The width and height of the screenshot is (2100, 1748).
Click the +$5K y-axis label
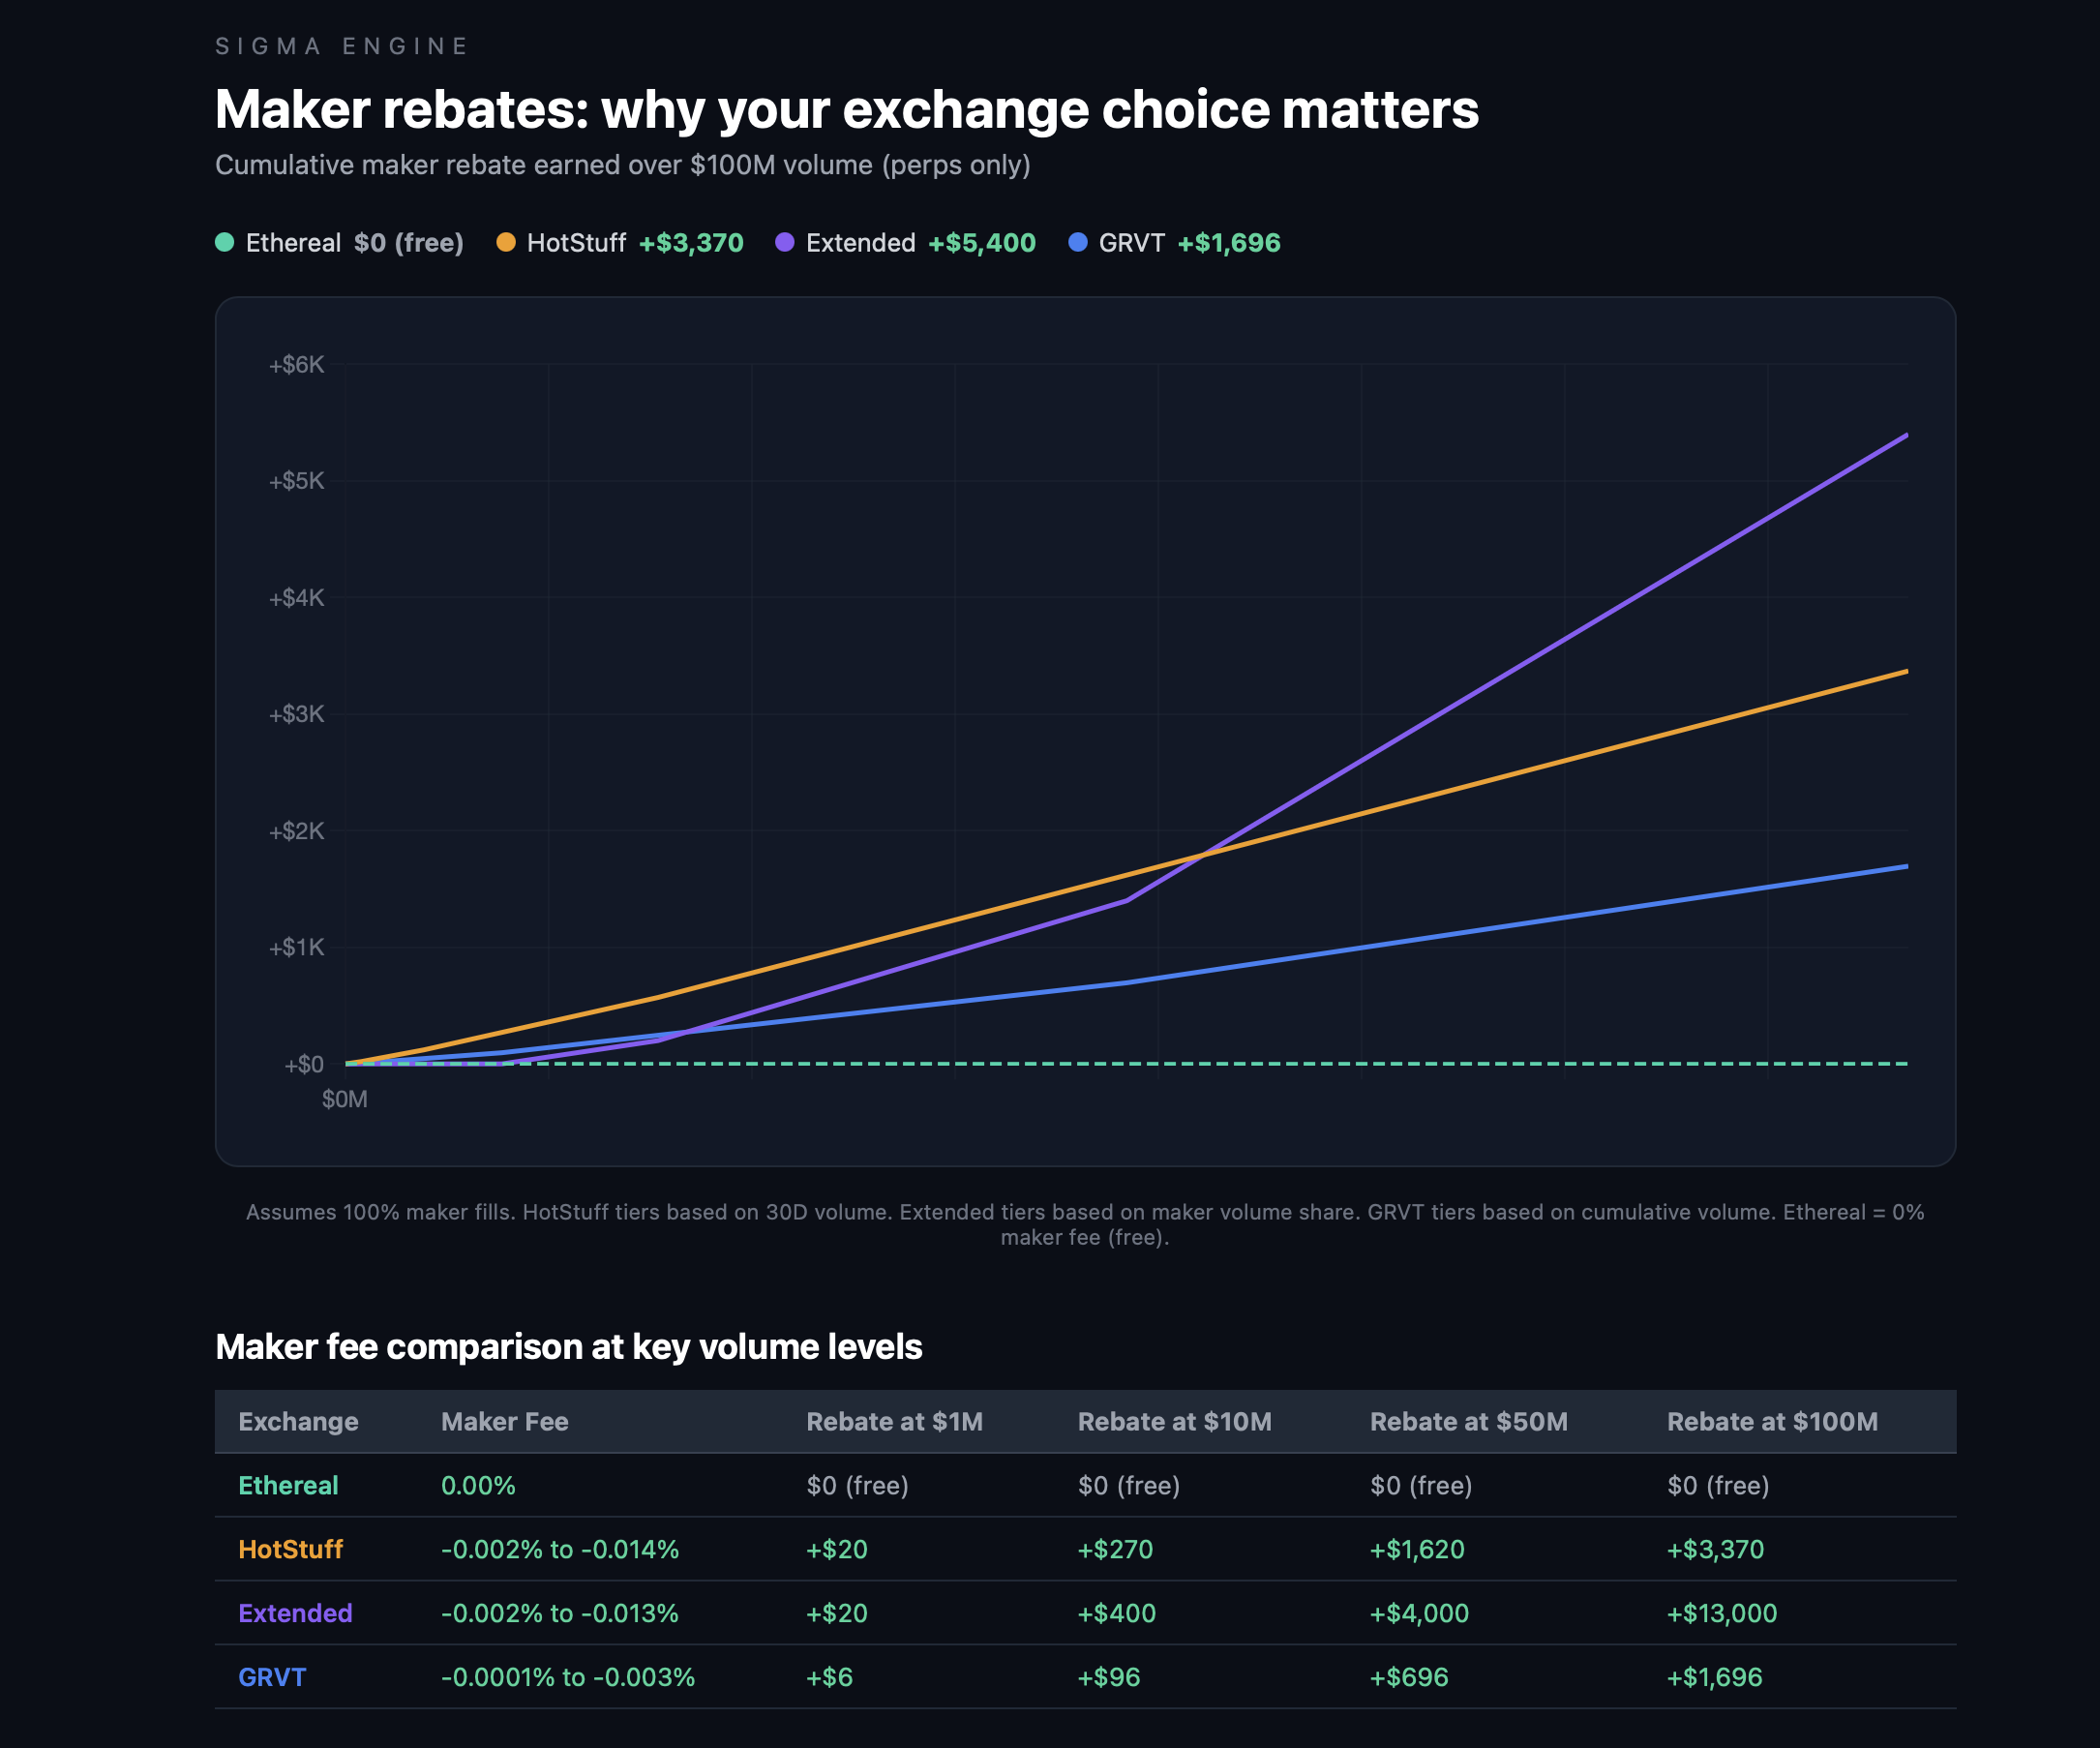coord(296,481)
